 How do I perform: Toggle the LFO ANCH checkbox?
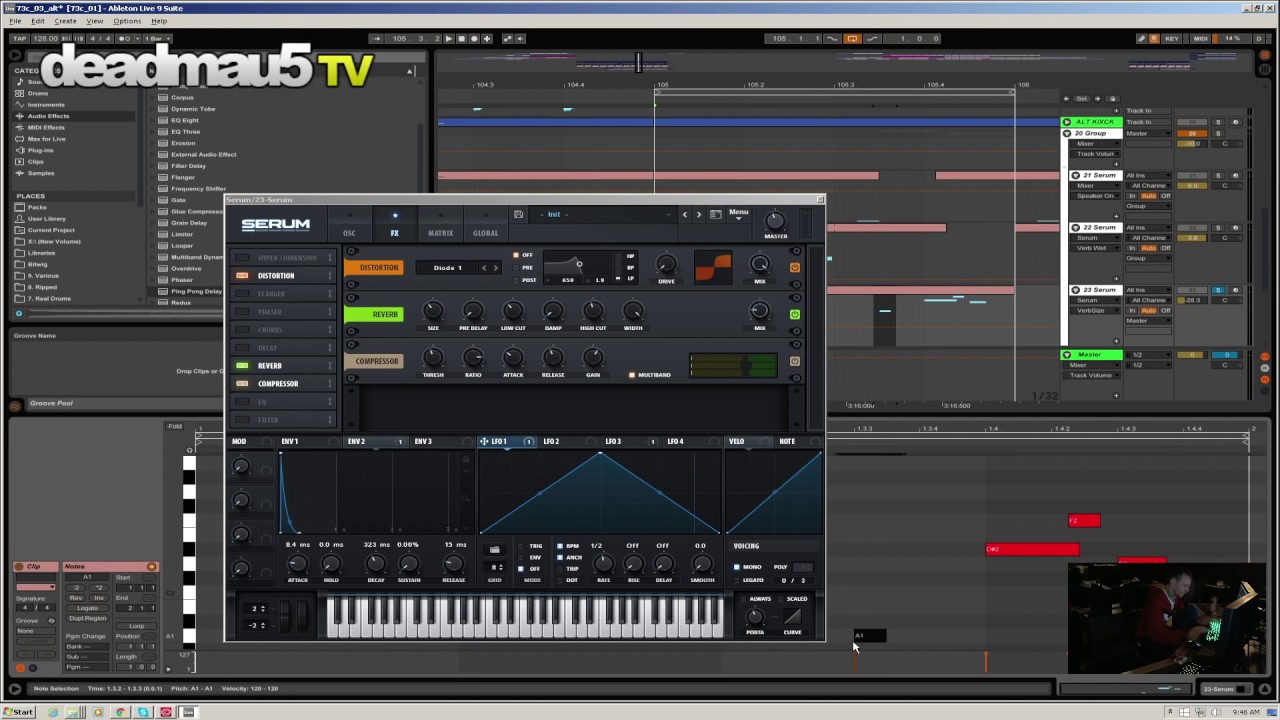click(x=560, y=557)
